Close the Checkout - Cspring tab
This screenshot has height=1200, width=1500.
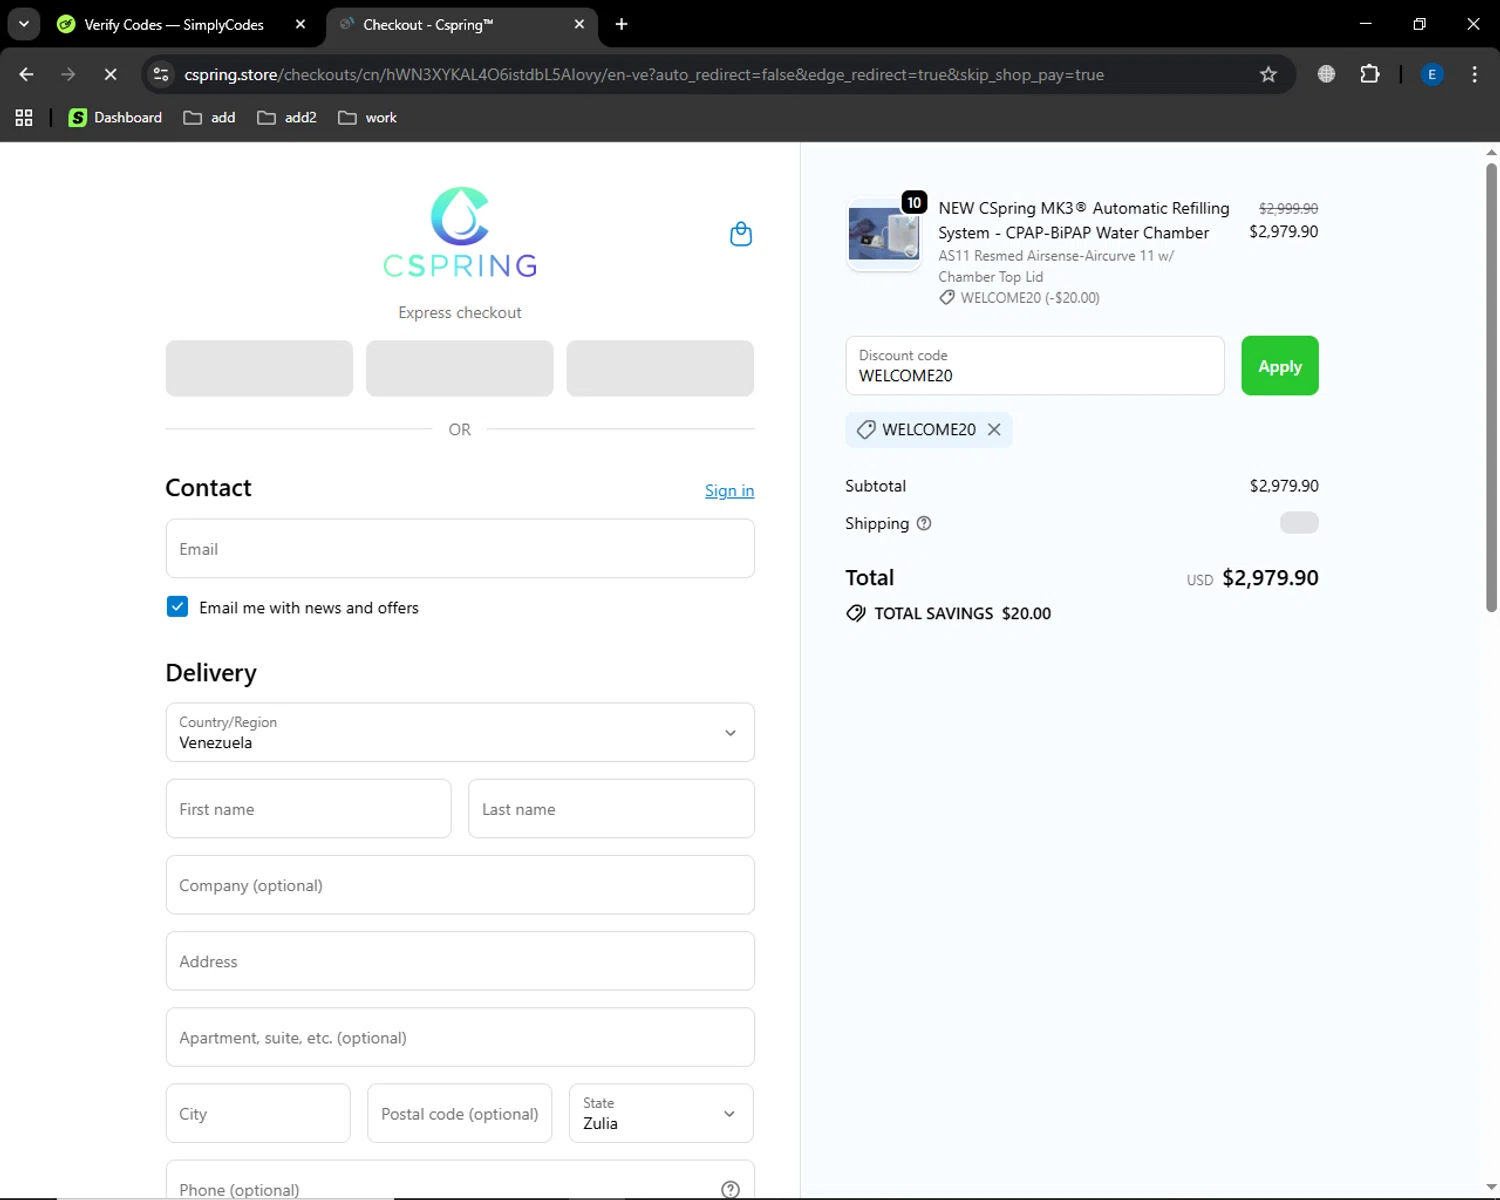point(579,24)
